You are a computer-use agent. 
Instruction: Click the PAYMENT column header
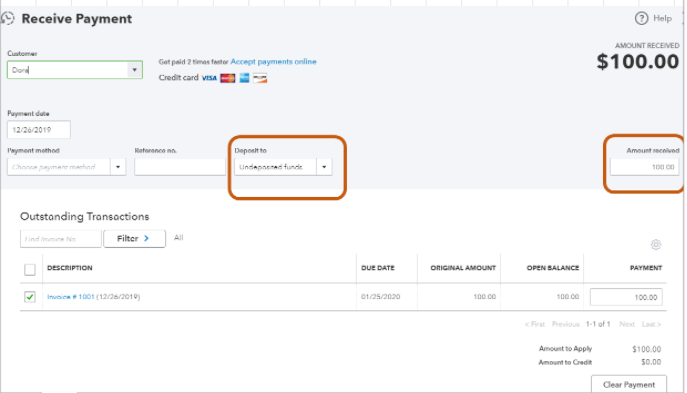pyautogui.click(x=646, y=268)
